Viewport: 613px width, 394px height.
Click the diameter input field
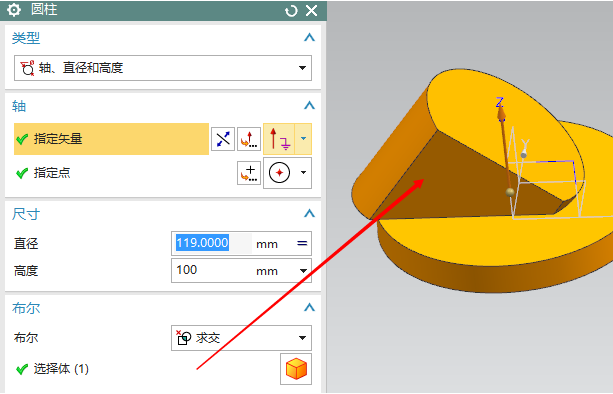click(212, 243)
